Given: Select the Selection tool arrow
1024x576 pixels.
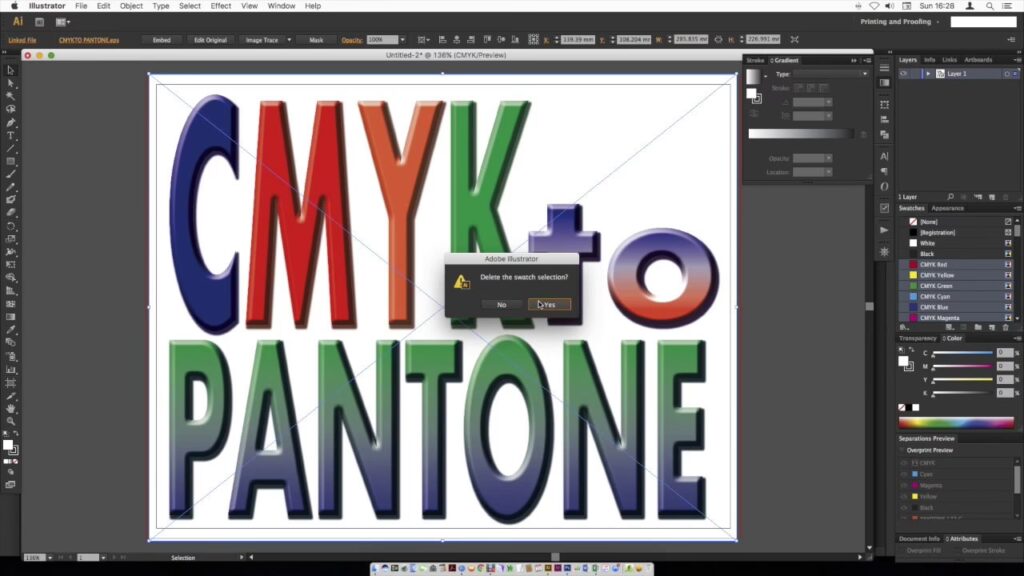Looking at the screenshot, I should coord(11,70).
